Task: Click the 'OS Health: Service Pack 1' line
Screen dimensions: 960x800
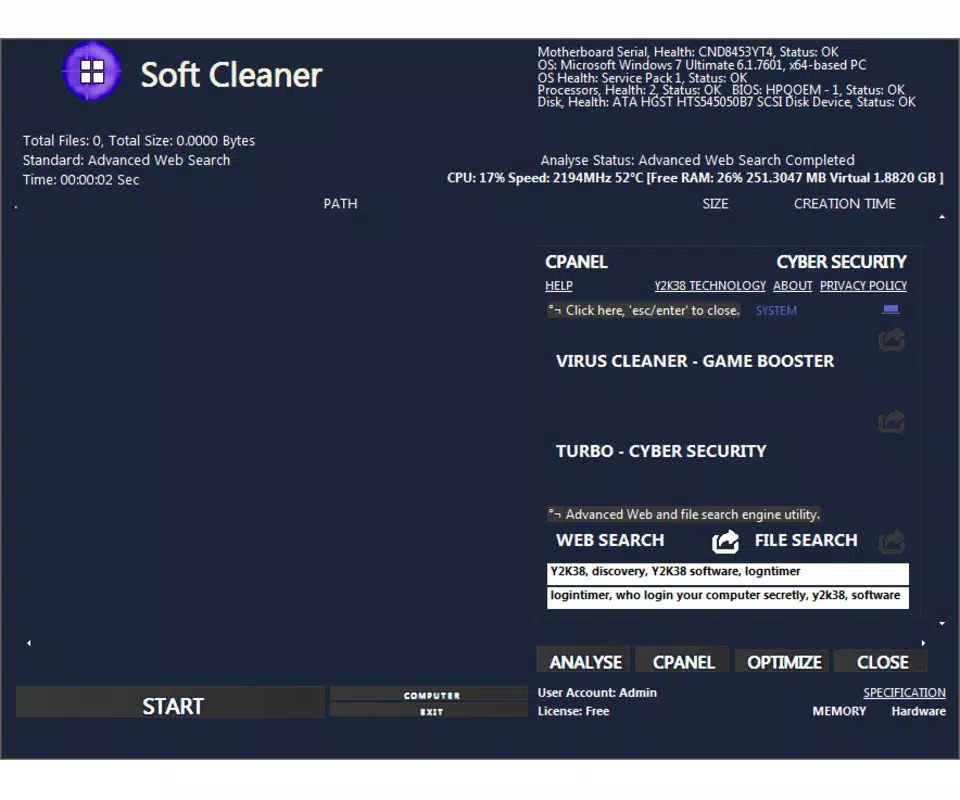Action: [642, 78]
